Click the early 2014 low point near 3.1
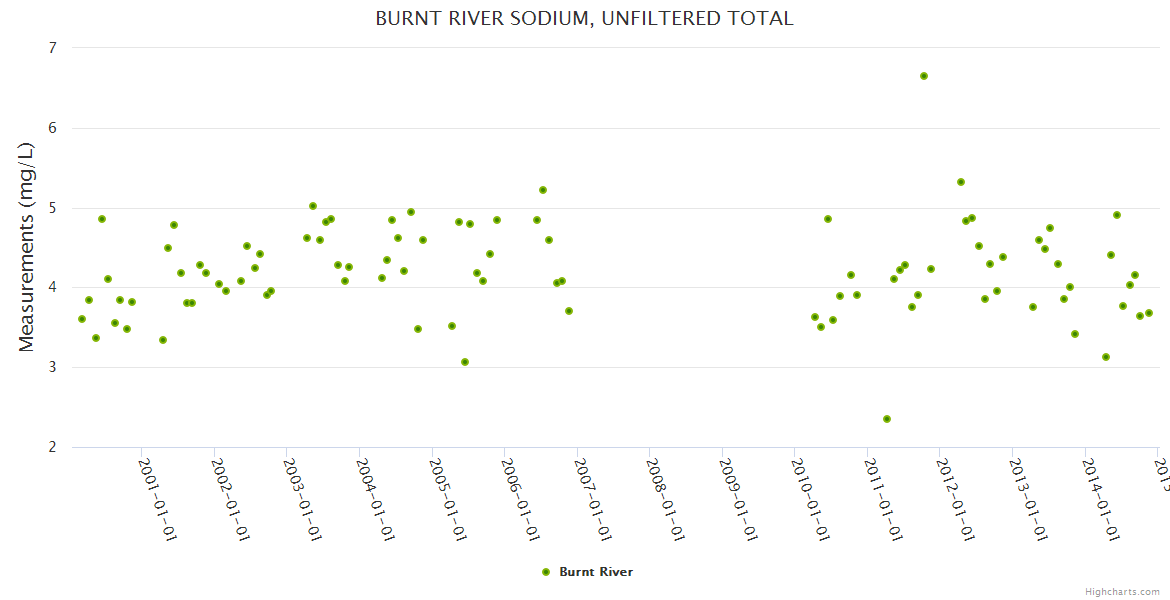The image size is (1170, 600). [x=1106, y=357]
